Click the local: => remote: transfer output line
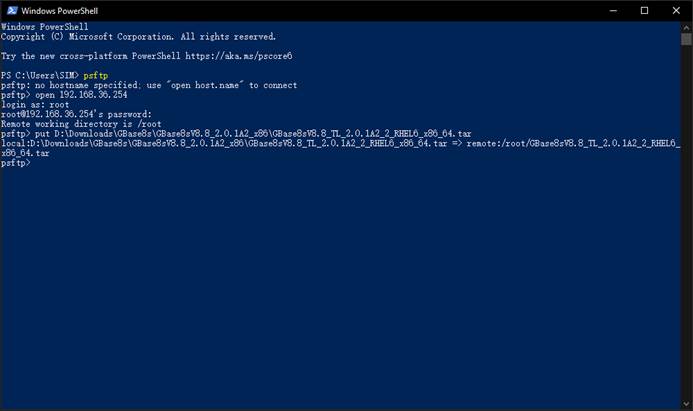Screen dimensions: 693x411 341,148
